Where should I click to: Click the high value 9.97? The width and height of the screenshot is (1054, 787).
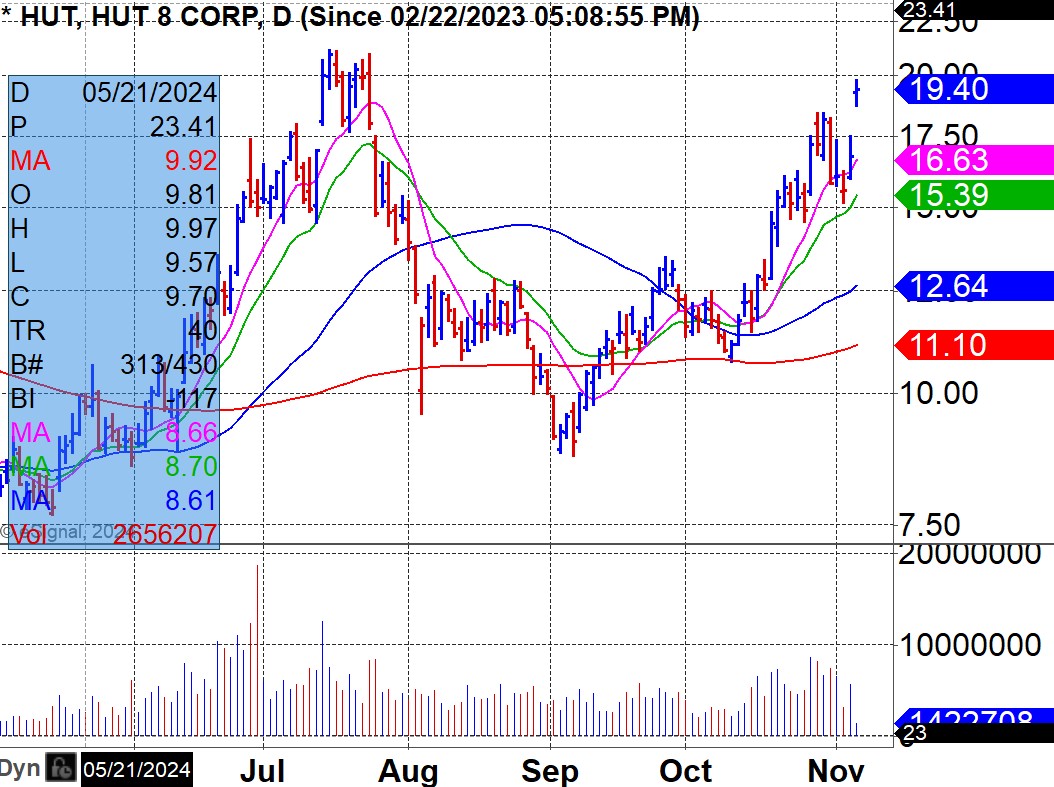(x=191, y=229)
